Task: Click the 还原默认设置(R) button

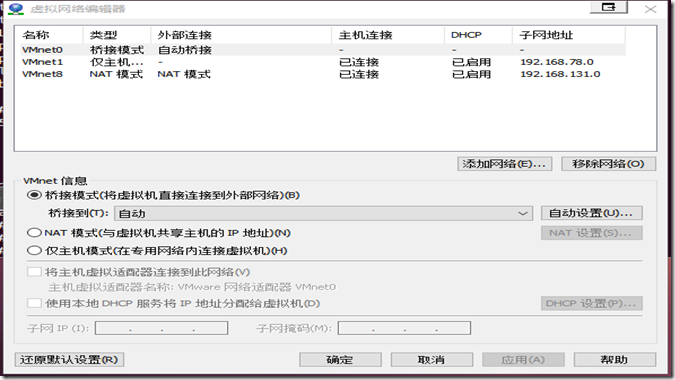Action: (x=69, y=359)
